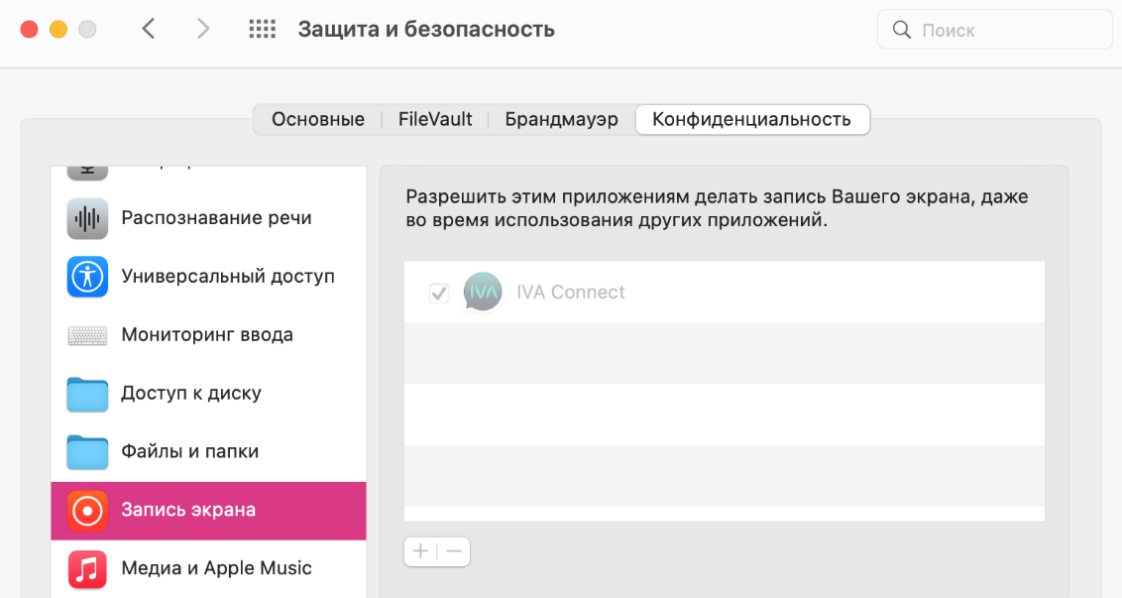Select the Конфиденциальность tab
Image resolution: width=1122 pixels, height=598 pixels.
(752, 118)
